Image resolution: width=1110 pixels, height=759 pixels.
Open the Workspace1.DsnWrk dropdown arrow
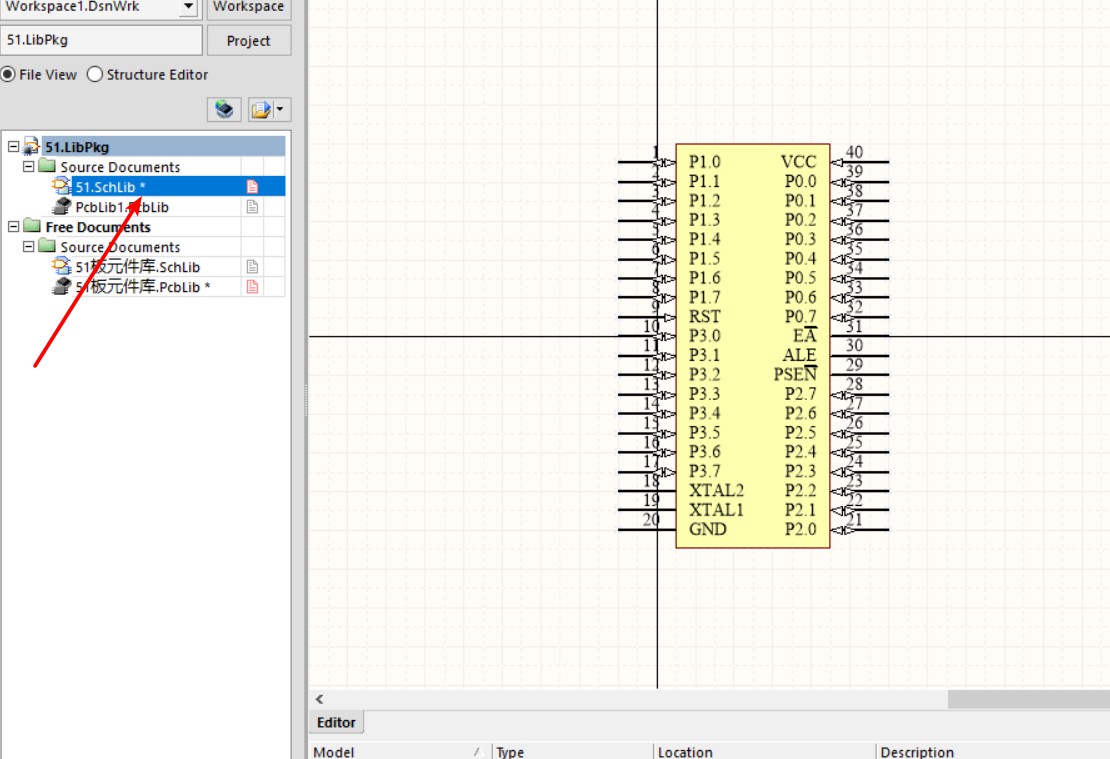coord(188,7)
